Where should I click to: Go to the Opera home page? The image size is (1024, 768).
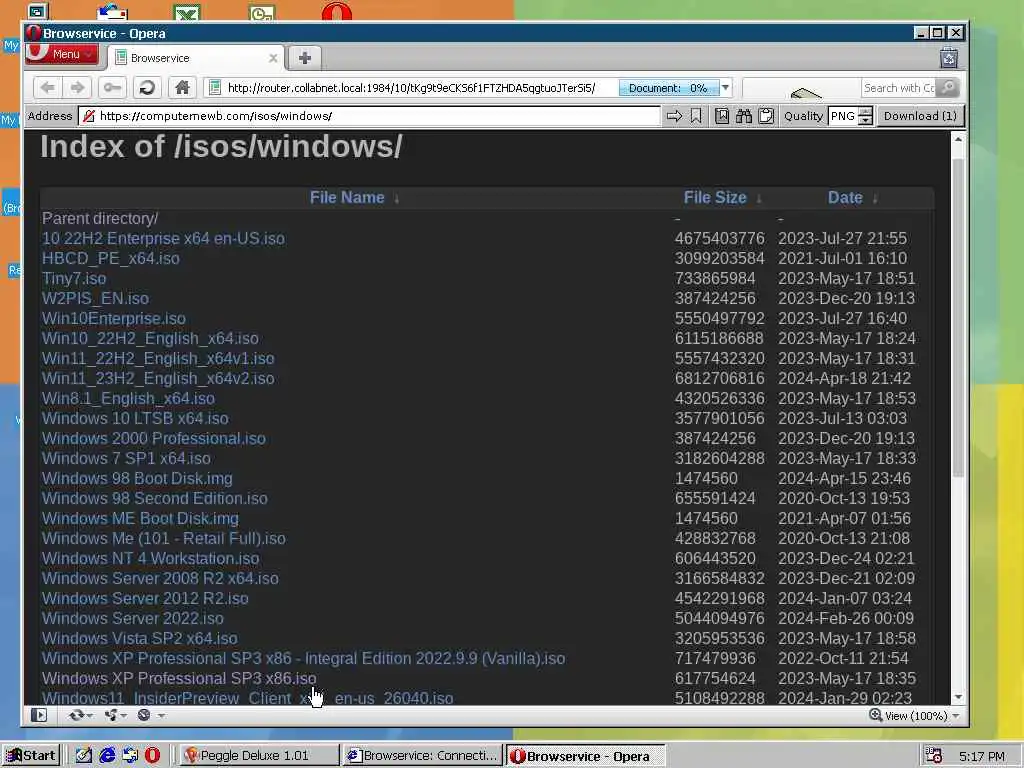click(182, 88)
